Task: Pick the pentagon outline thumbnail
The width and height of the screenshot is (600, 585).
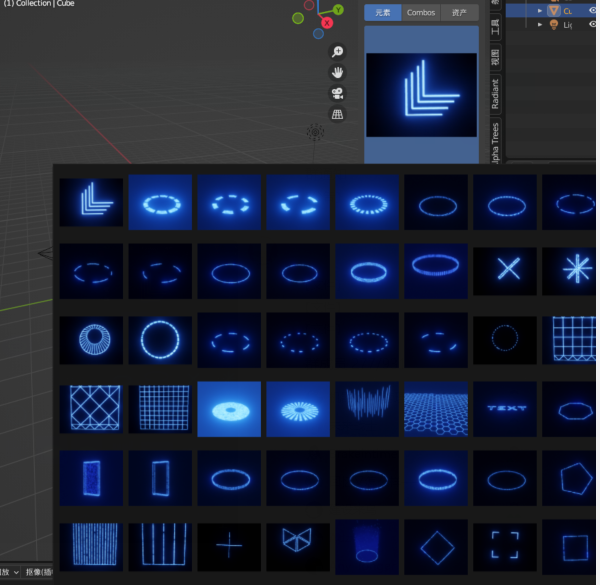Action: pos(569,478)
